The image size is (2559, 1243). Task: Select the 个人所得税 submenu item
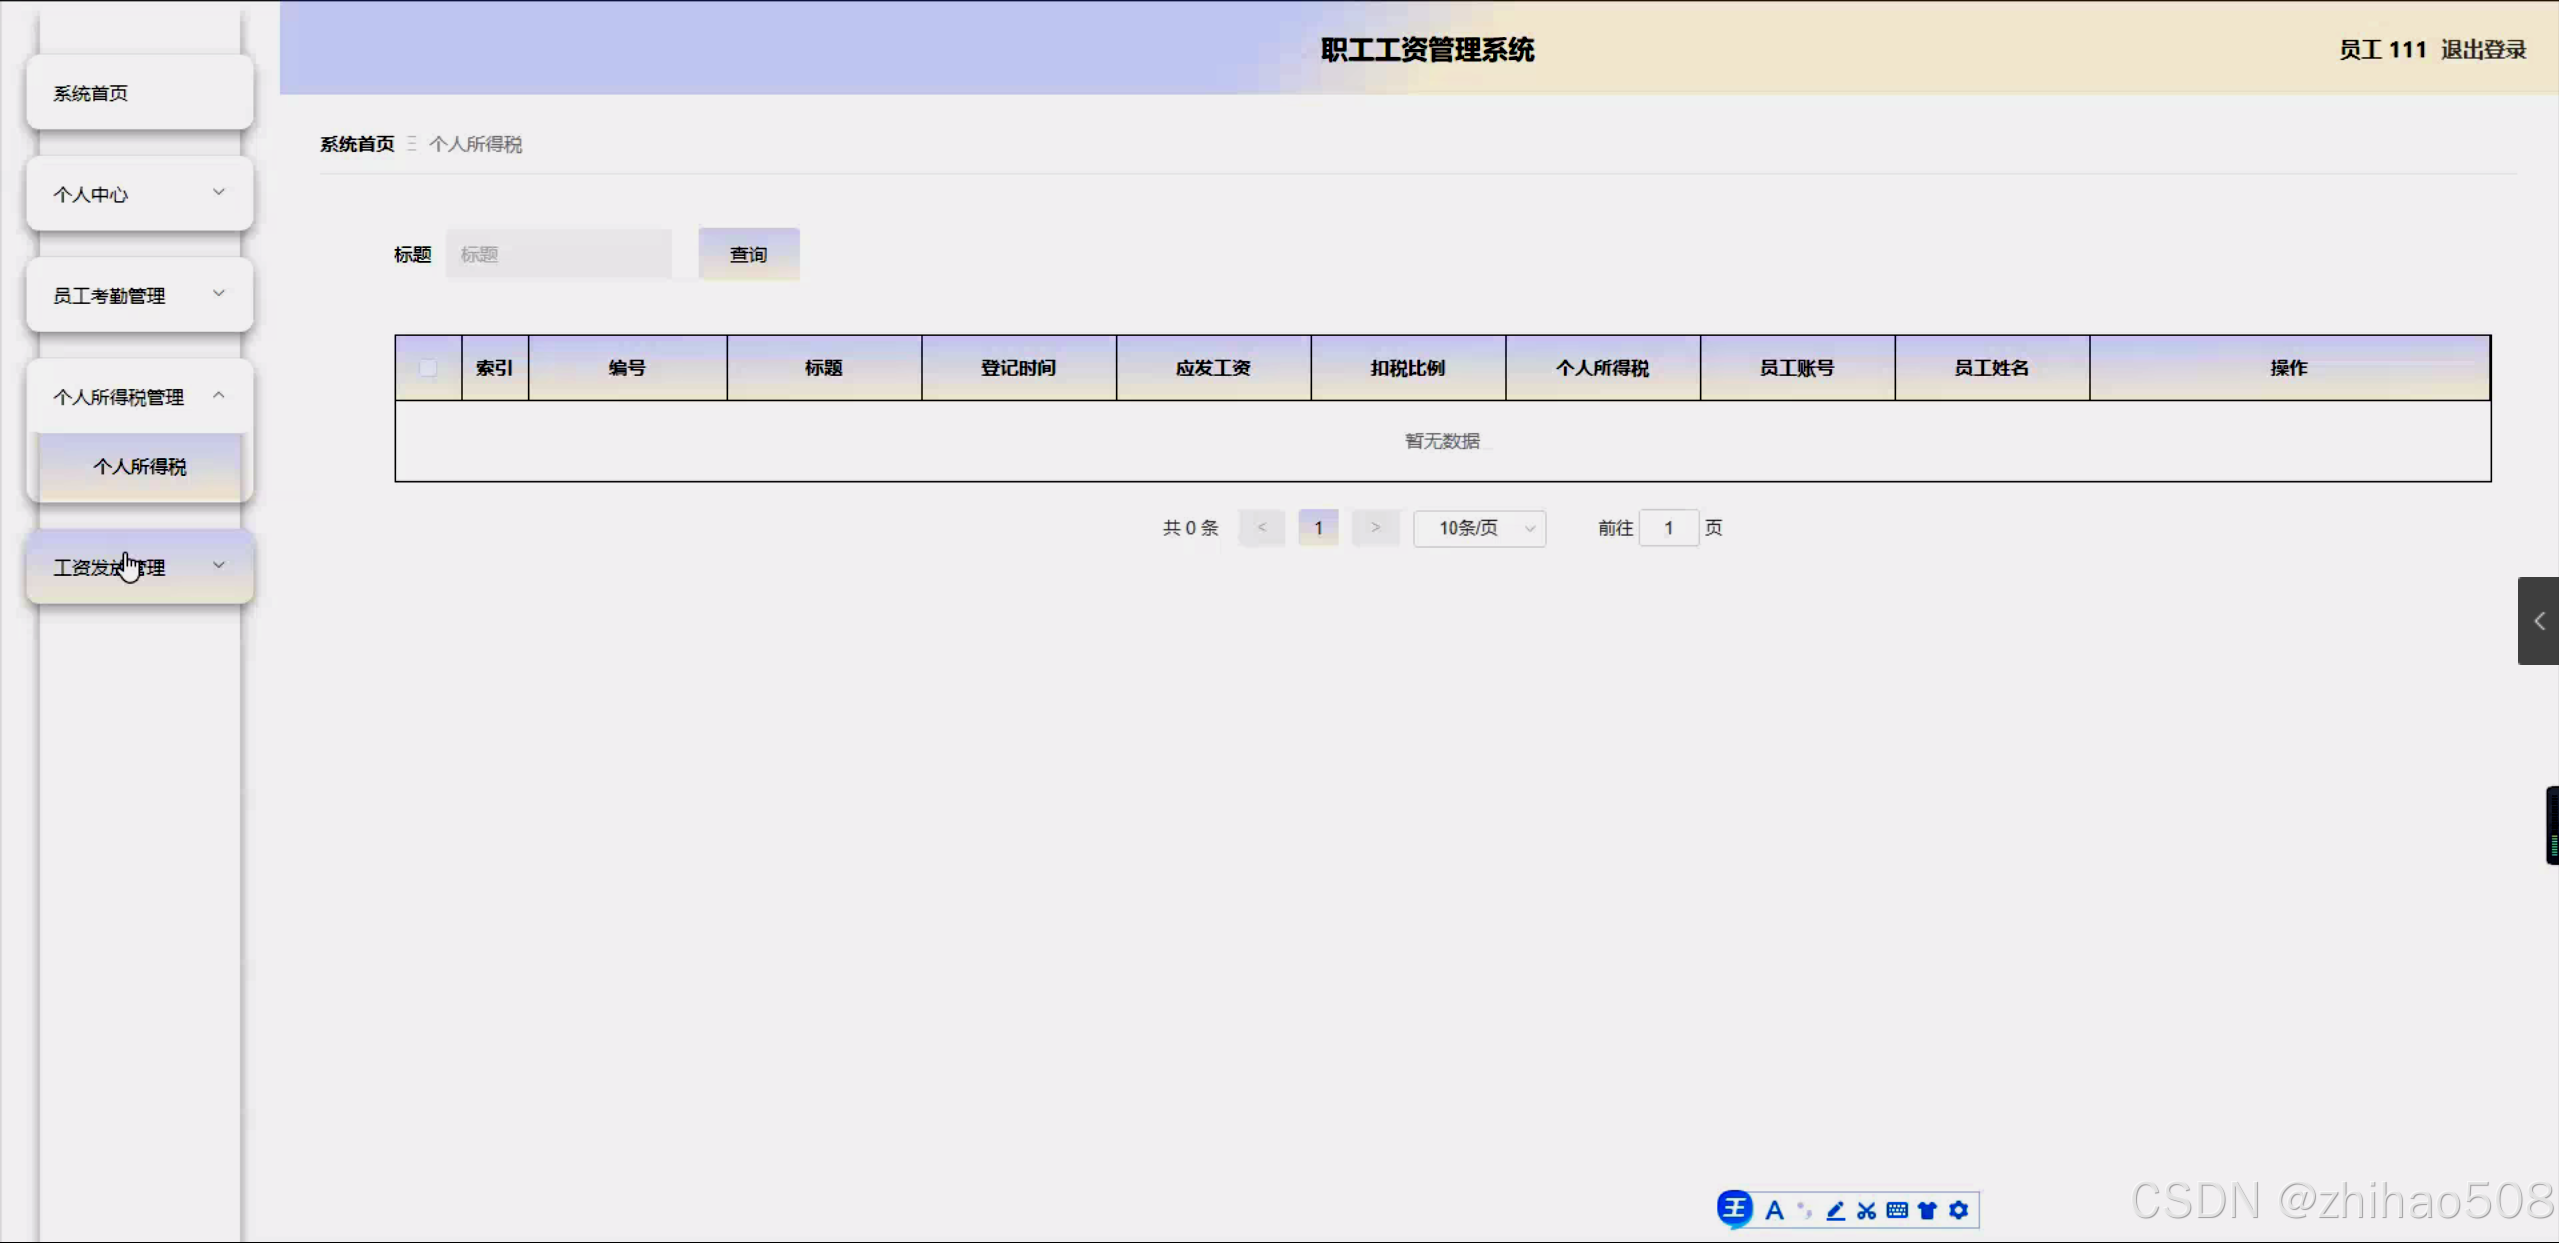tap(140, 467)
